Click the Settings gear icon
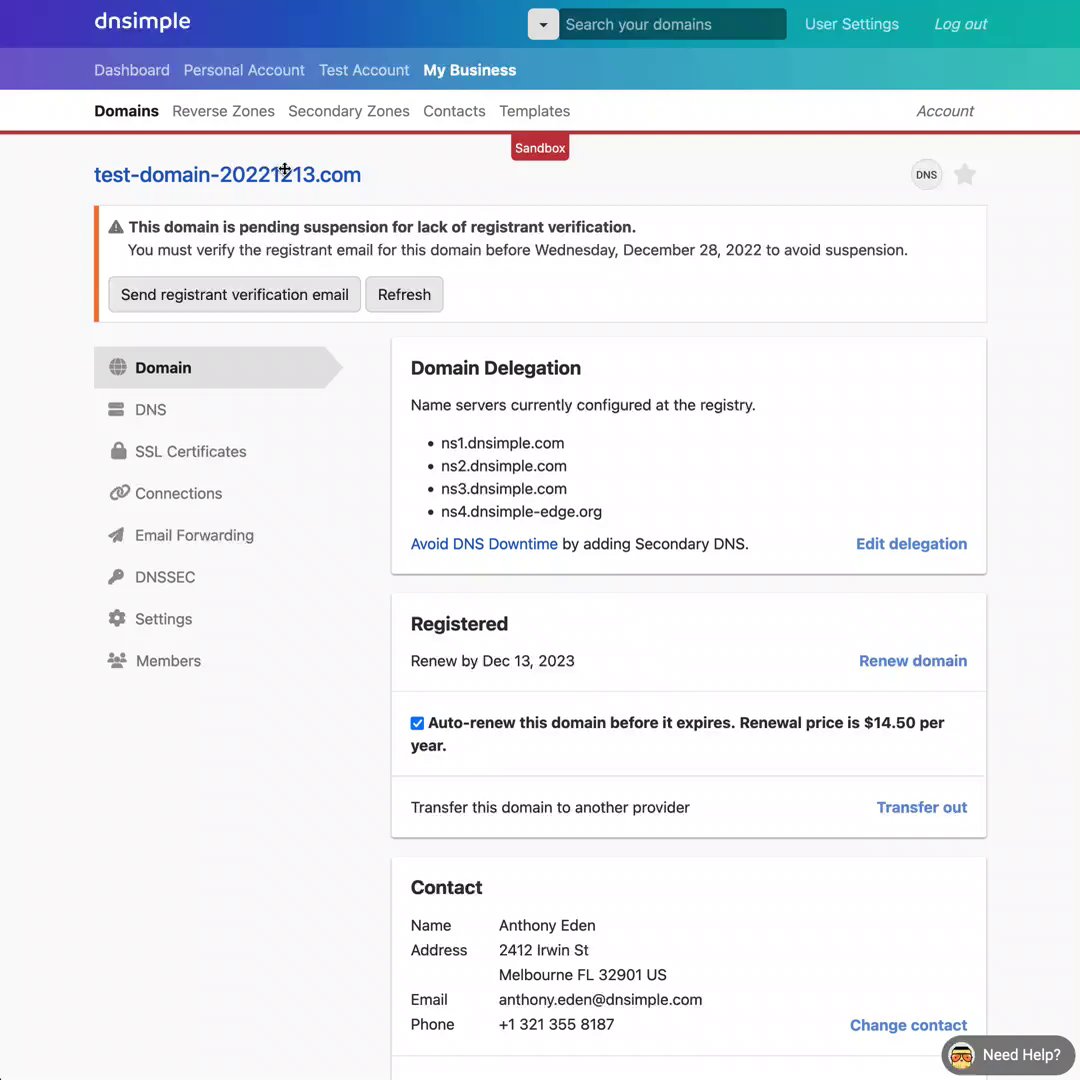This screenshot has width=1080, height=1080. point(117,619)
